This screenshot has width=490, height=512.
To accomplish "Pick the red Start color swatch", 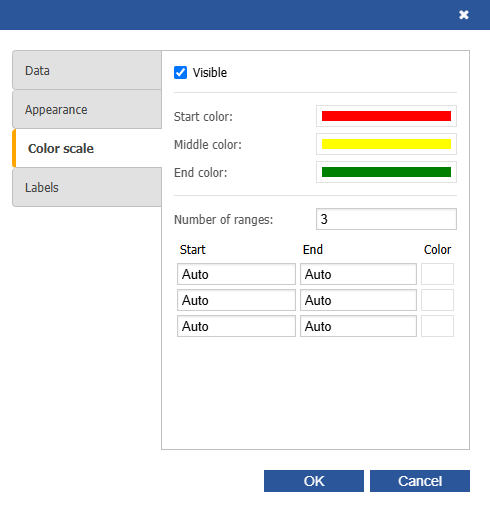I will coord(386,116).
